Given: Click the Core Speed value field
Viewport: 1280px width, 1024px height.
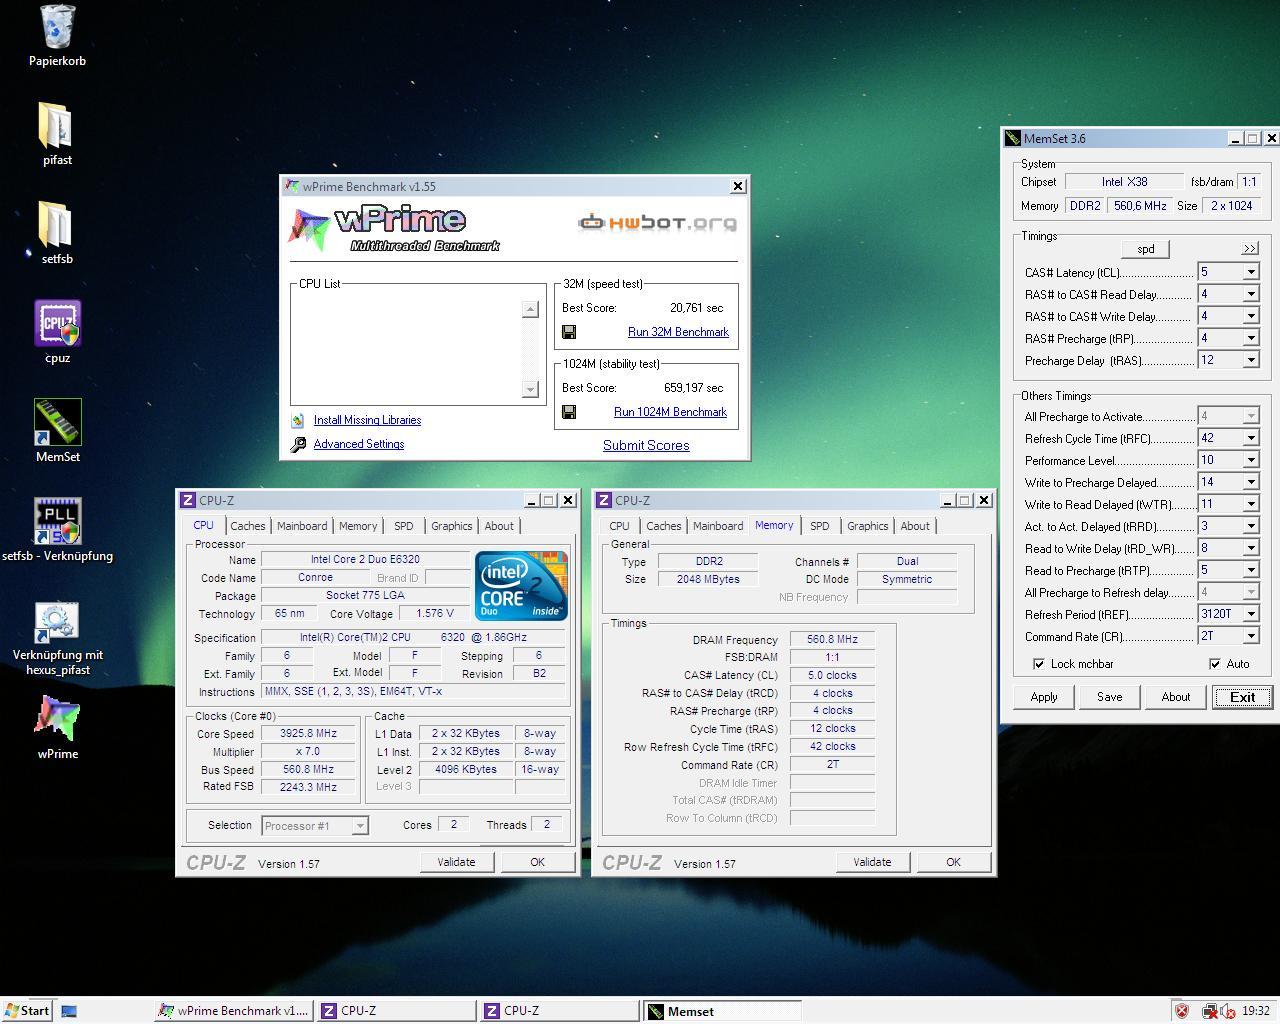Looking at the screenshot, I should (308, 734).
